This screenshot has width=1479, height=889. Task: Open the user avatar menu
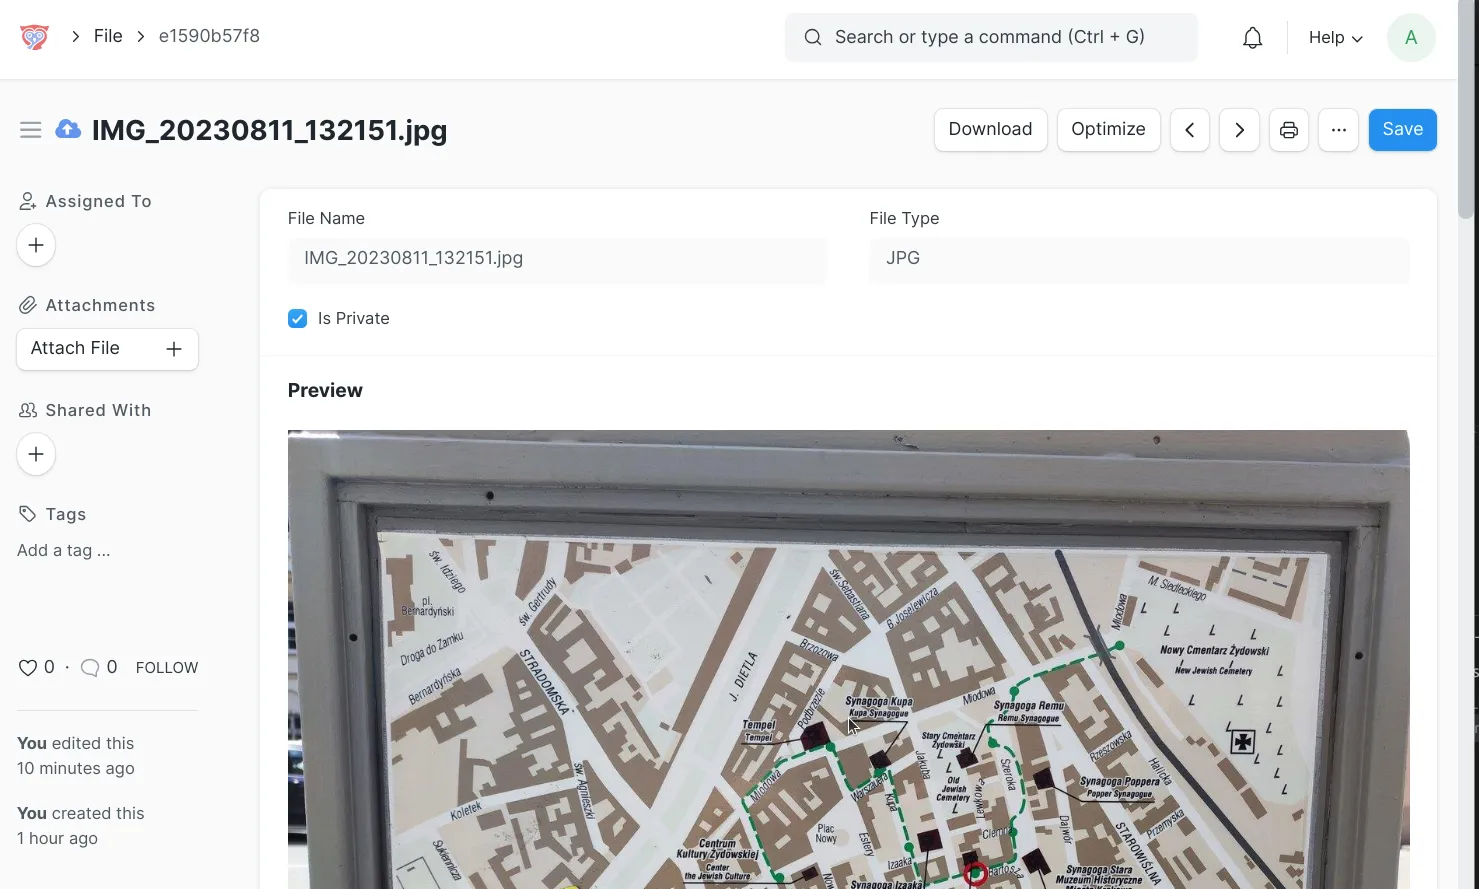tap(1410, 38)
